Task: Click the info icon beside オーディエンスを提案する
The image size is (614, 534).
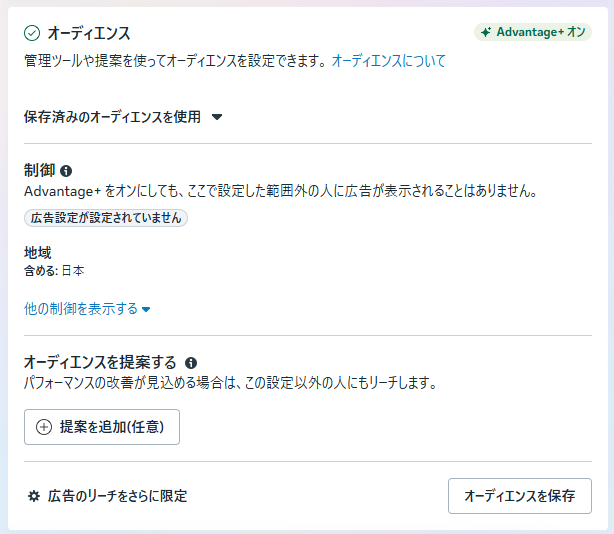Action: pos(191,363)
